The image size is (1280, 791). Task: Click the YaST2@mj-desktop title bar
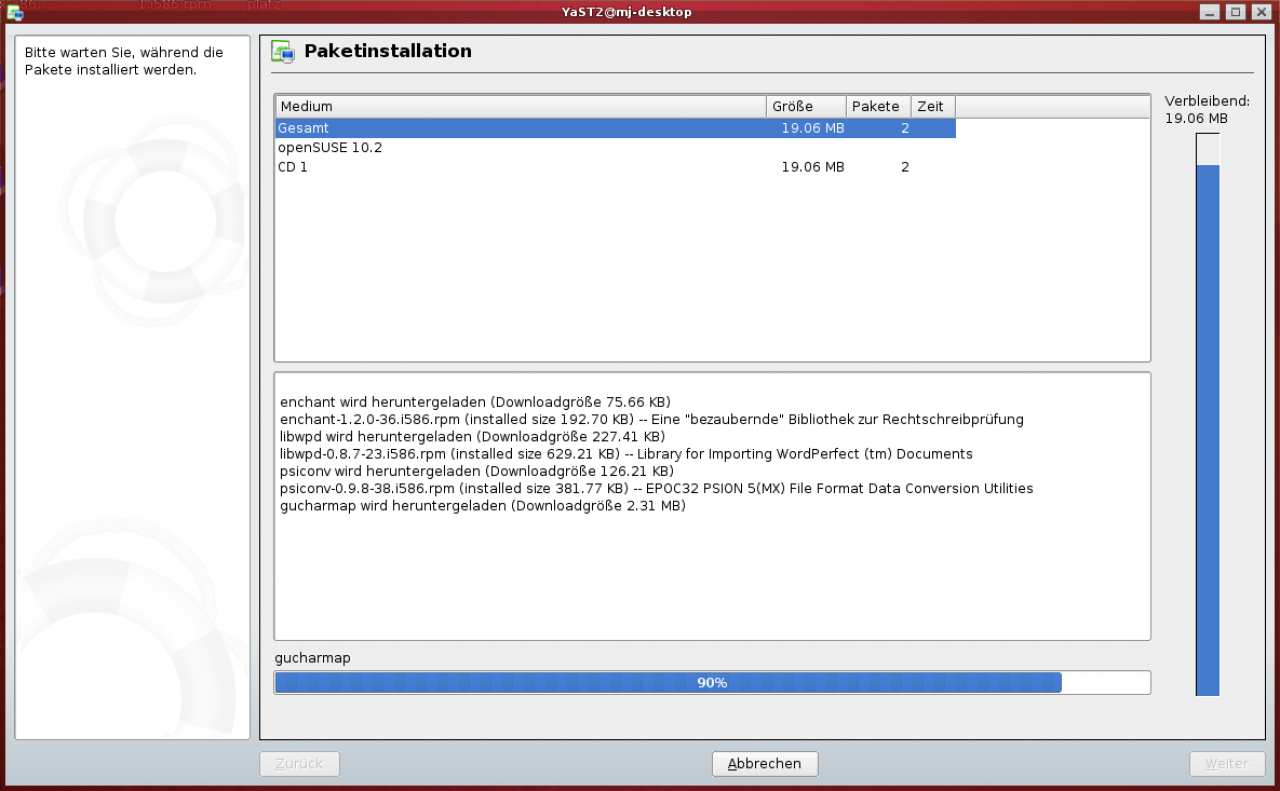626,12
